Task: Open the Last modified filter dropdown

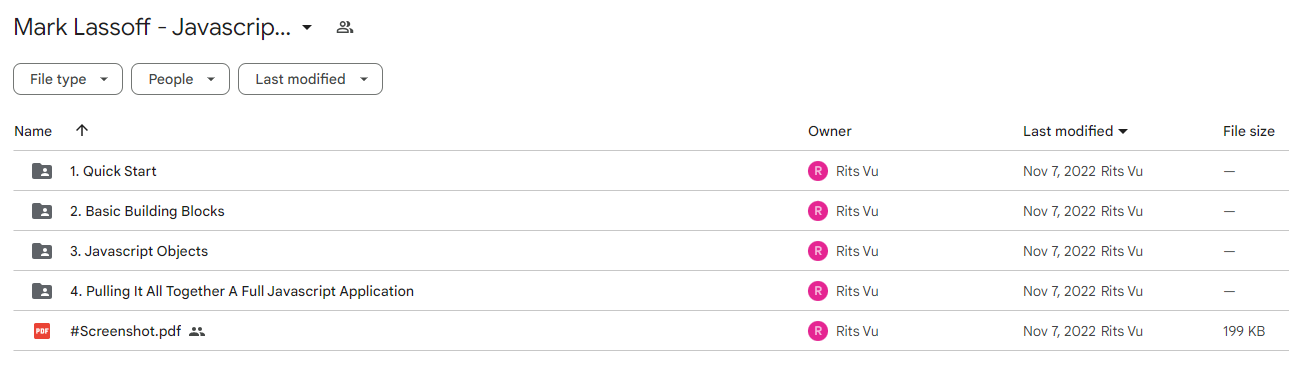Action: (310, 79)
